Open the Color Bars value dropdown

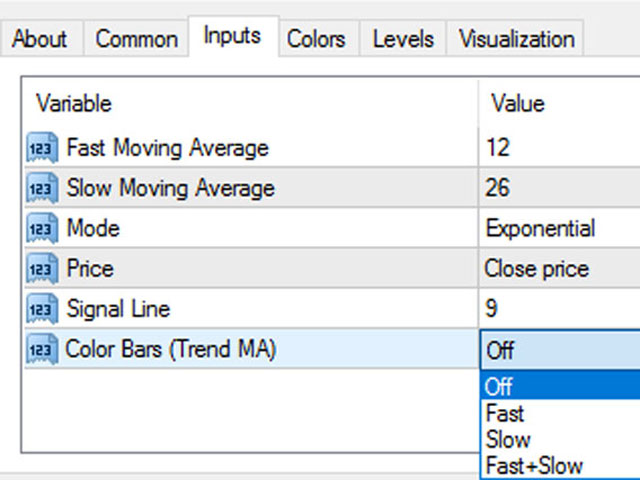[x=560, y=350]
